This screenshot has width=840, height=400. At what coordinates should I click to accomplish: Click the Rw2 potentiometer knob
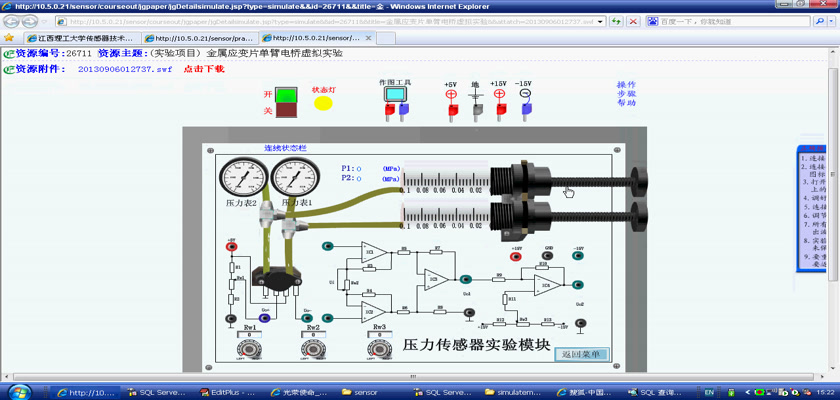click(x=313, y=350)
